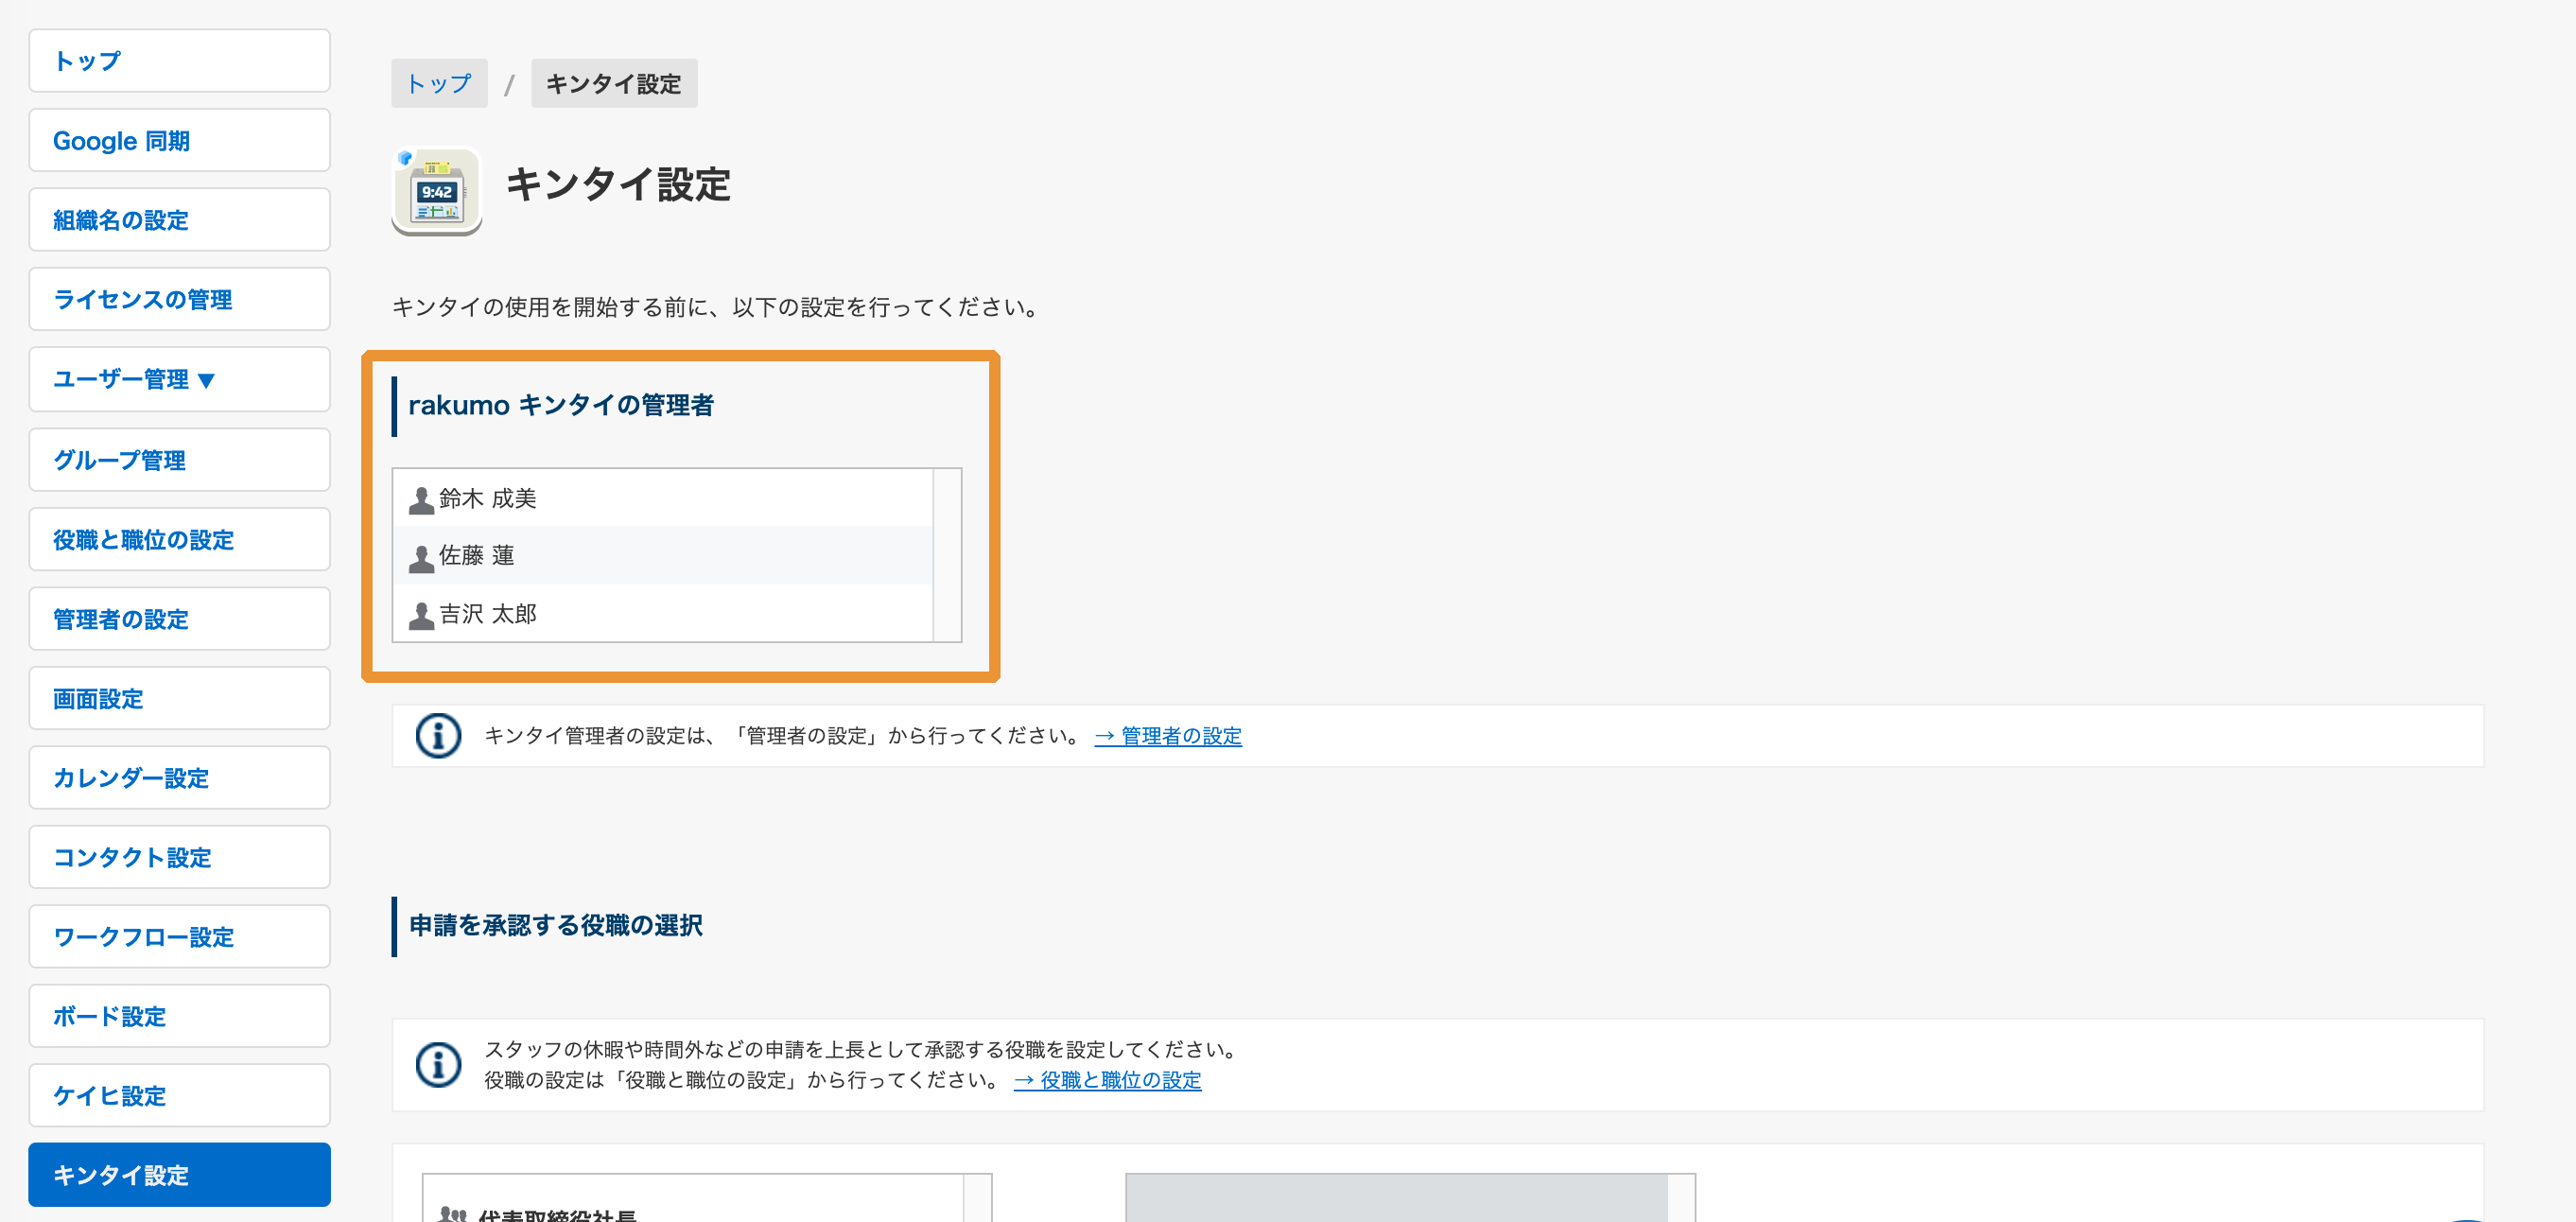Open ケイヒ設定 page
The width and height of the screenshot is (2576, 1222).
(179, 1096)
